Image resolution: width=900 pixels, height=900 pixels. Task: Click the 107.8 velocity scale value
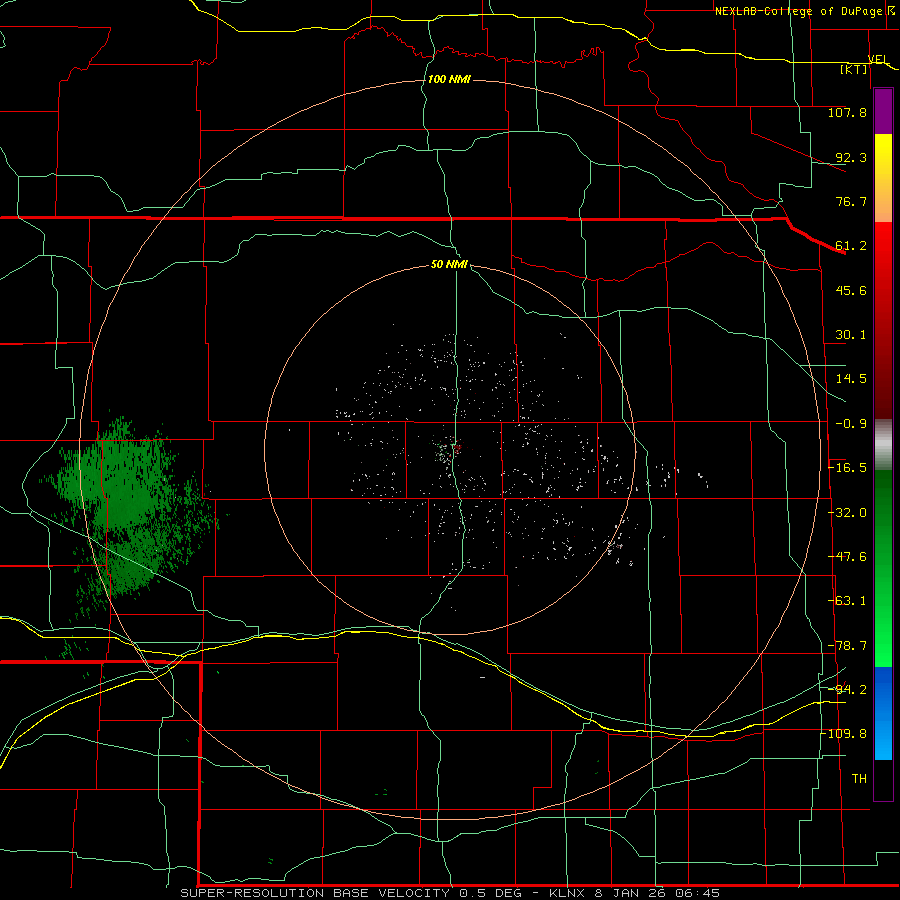click(847, 112)
